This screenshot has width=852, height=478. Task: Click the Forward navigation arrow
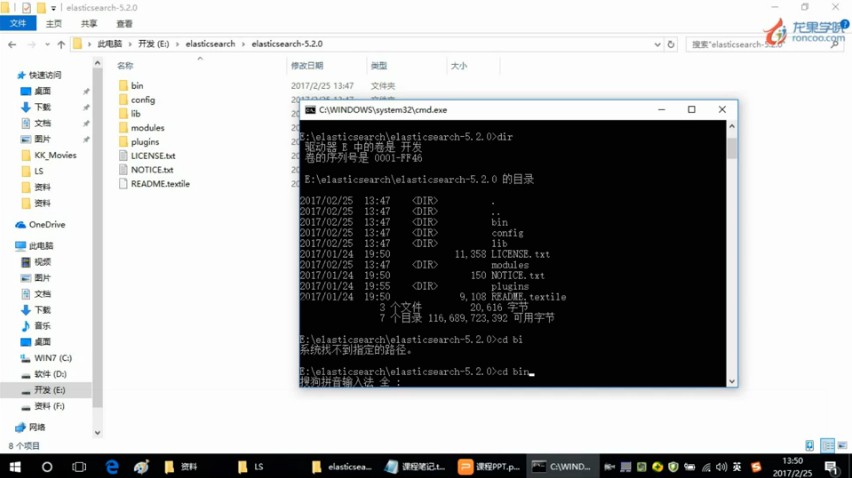(x=32, y=45)
